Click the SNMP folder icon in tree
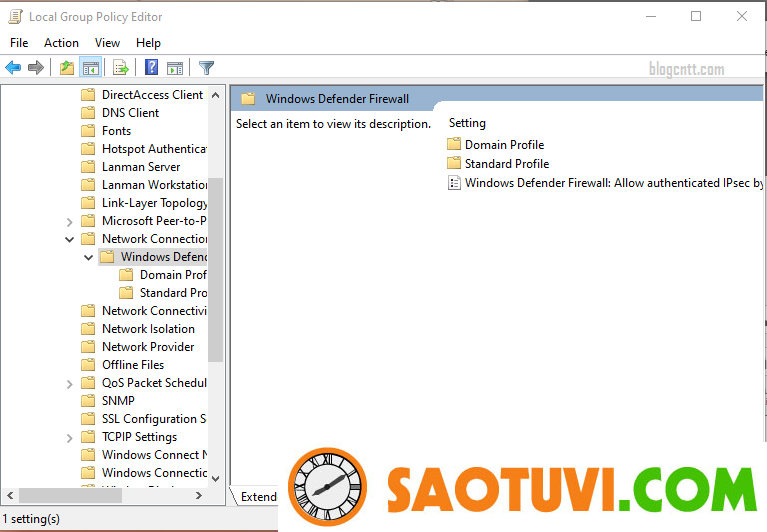The image size is (767, 532). tap(88, 401)
